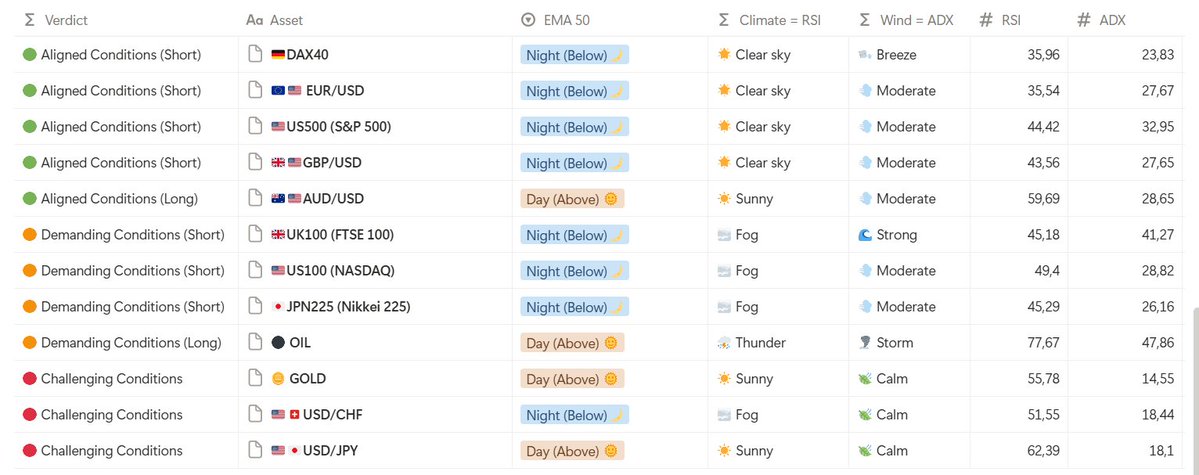Viewport: 1199px width, 475px height.
Task: Open the AUD/USD page icon
Action: pos(255,198)
